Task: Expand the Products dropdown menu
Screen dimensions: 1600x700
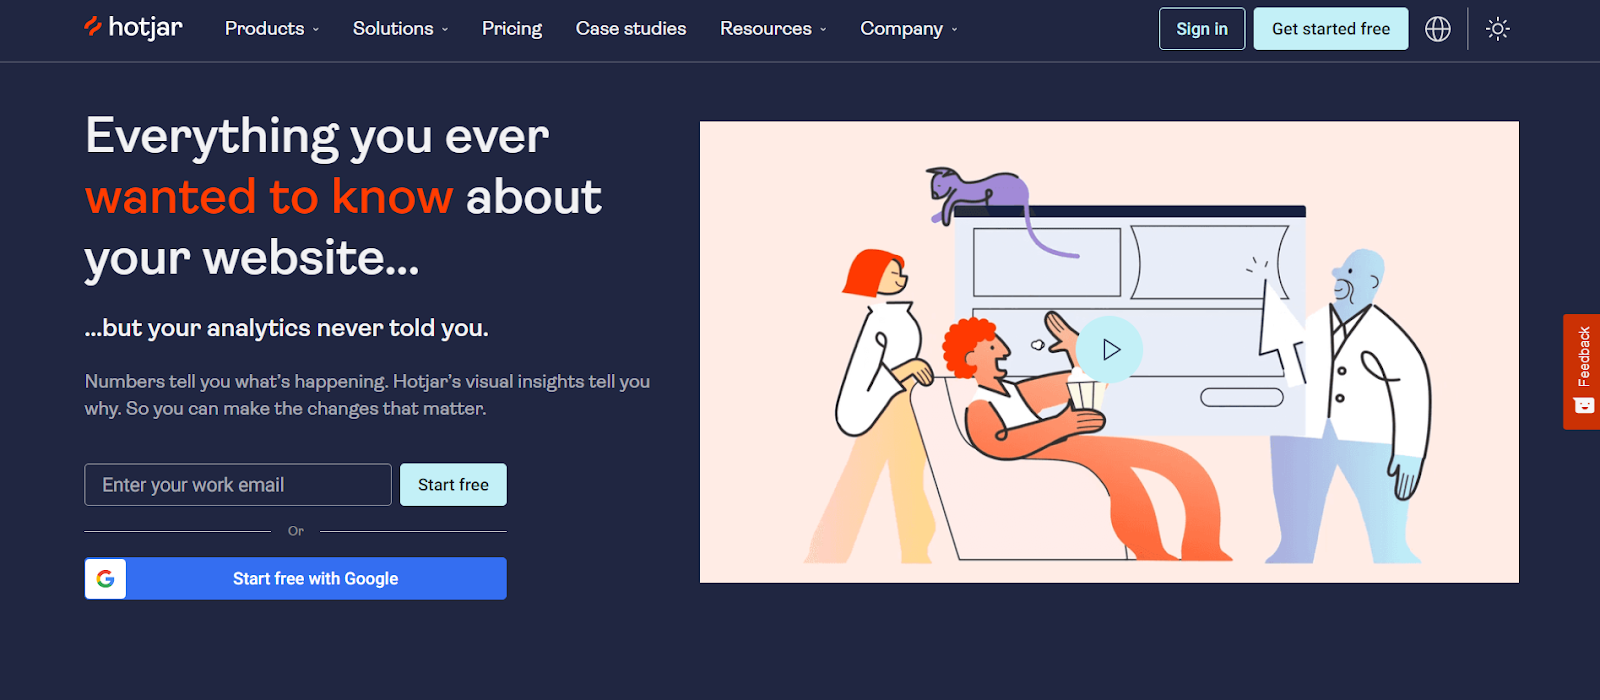Action: 272,29
